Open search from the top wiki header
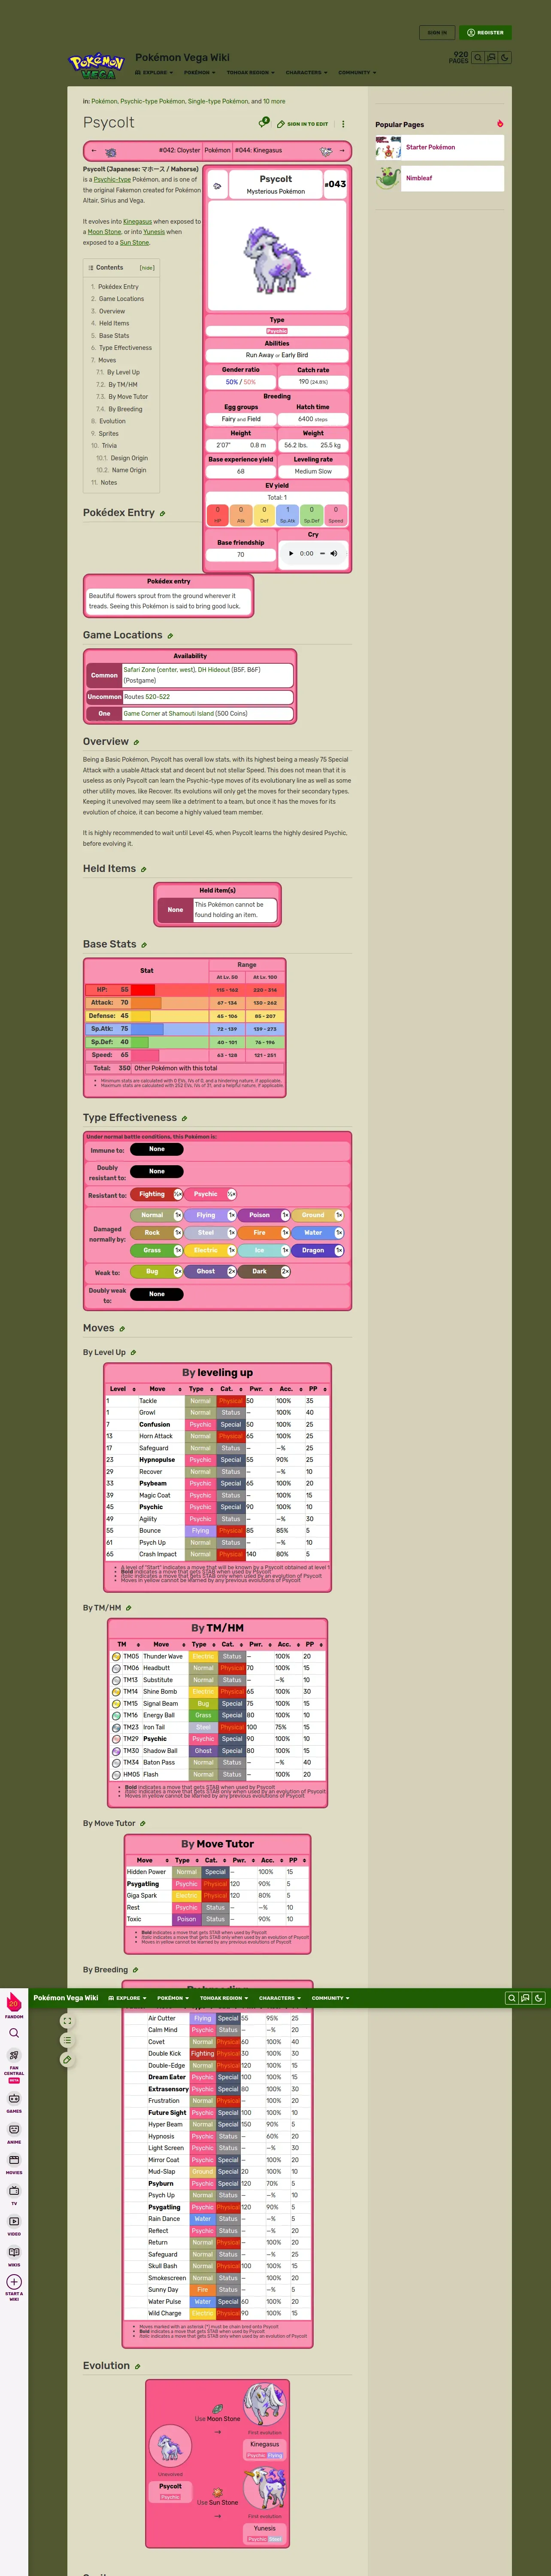This screenshot has height=2576, width=551. [478, 58]
